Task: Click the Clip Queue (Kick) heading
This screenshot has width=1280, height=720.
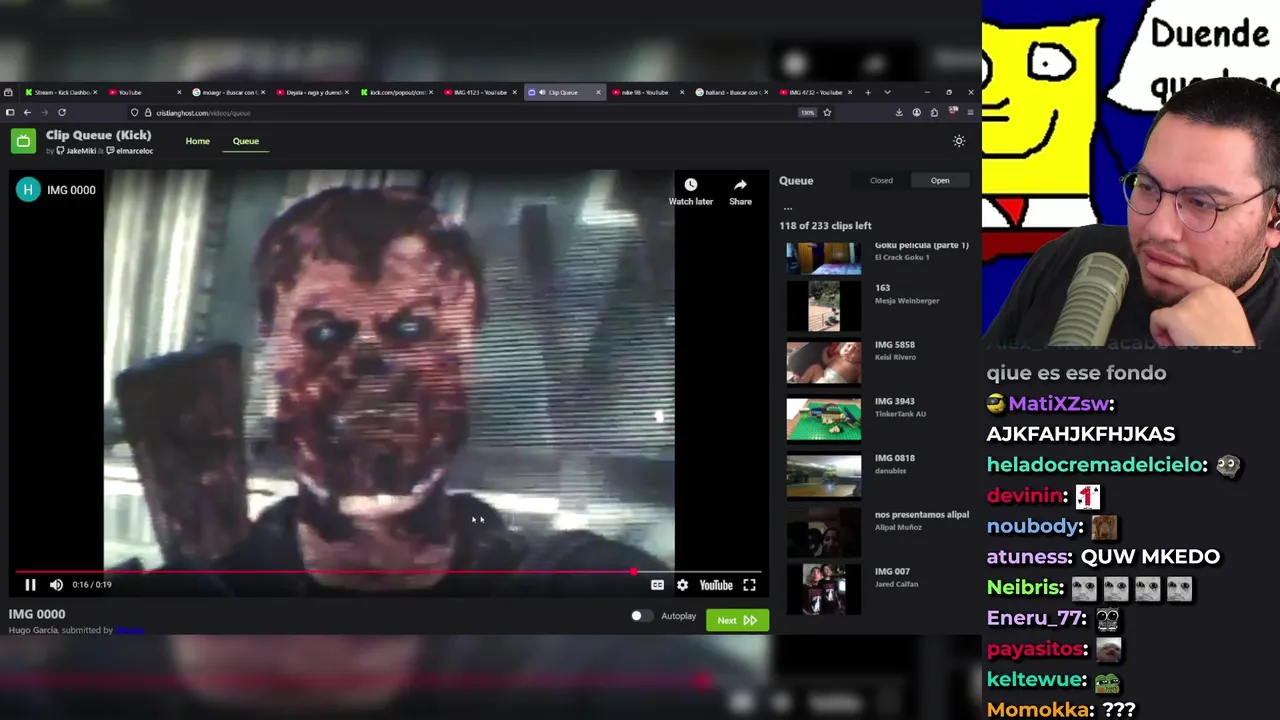Action: pyautogui.click(x=99, y=135)
